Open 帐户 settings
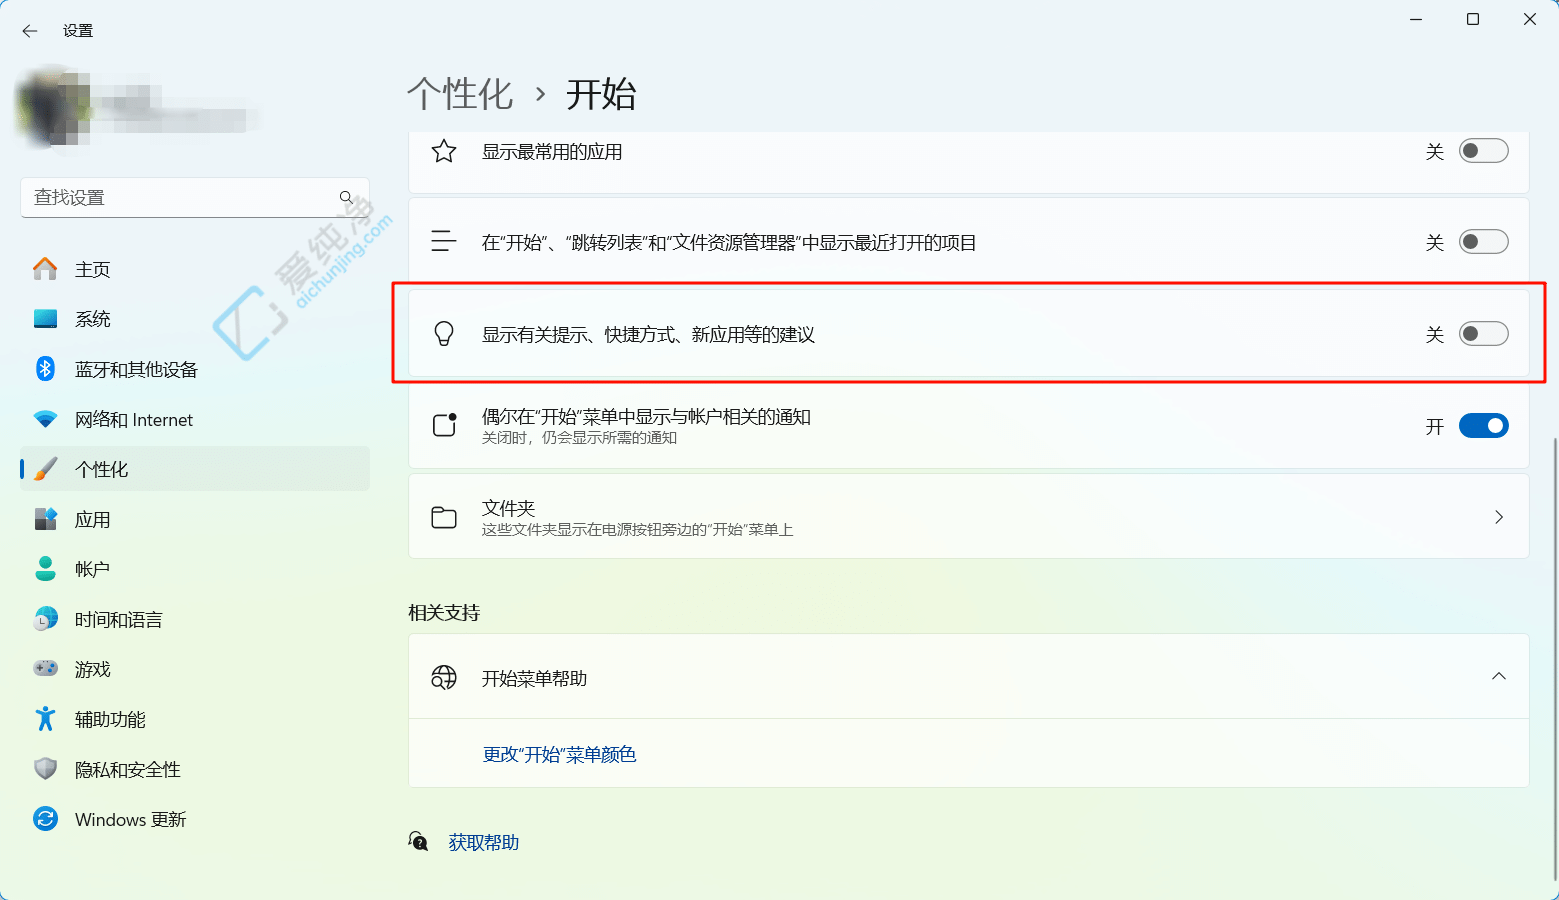1559x900 pixels. (93, 568)
